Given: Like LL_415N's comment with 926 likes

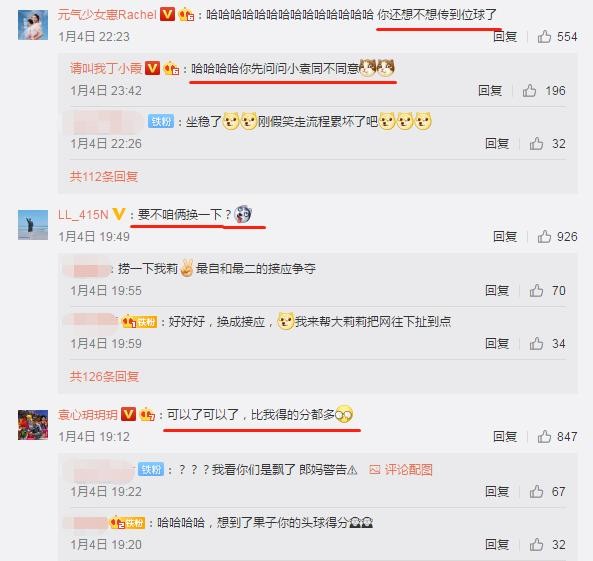Looking at the screenshot, I should click(544, 237).
